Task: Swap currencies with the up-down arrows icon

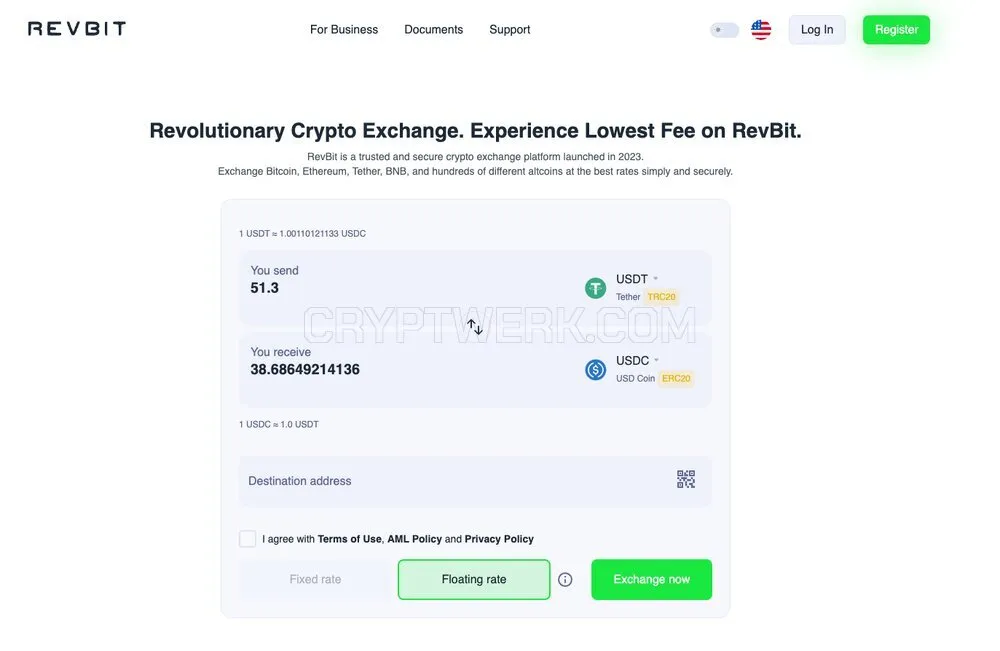Action: click(x=474, y=327)
